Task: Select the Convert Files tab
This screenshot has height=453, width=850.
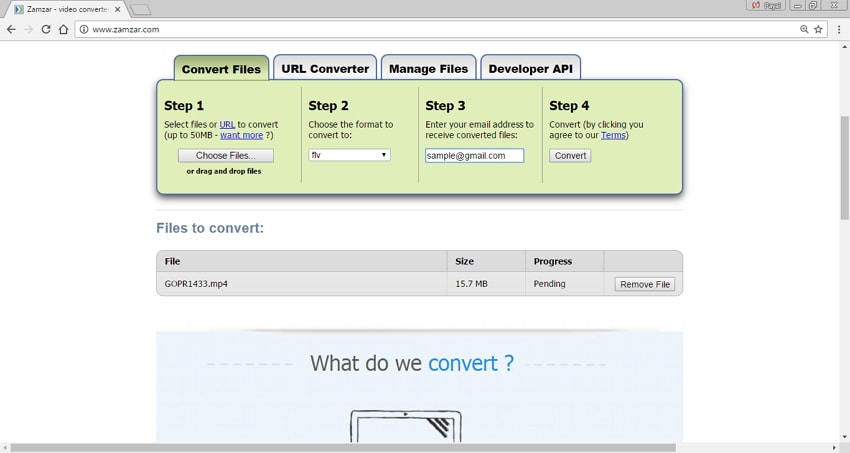Action: click(x=221, y=69)
